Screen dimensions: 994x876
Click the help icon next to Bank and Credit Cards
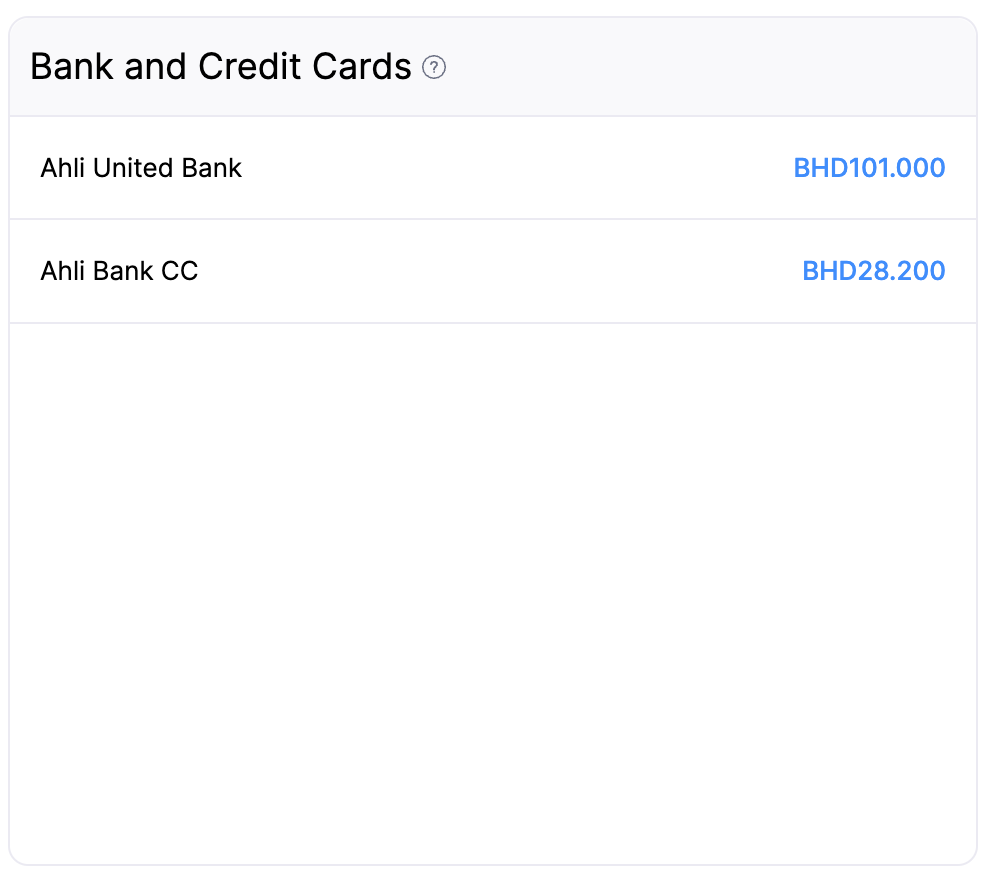435,68
